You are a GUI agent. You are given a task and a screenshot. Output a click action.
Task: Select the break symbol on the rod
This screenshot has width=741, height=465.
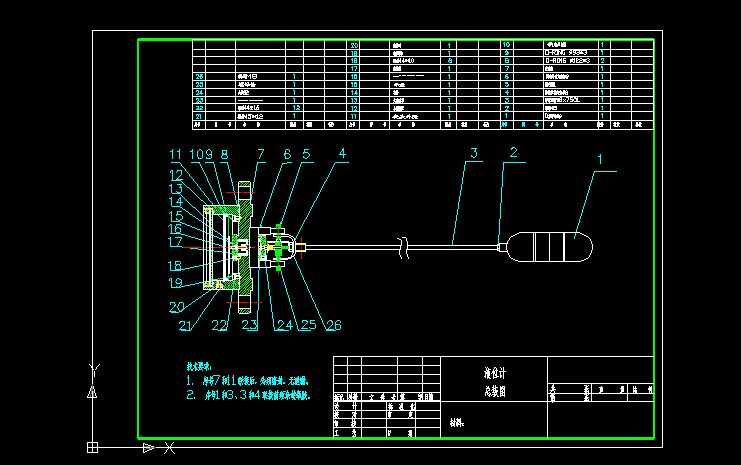coord(404,248)
